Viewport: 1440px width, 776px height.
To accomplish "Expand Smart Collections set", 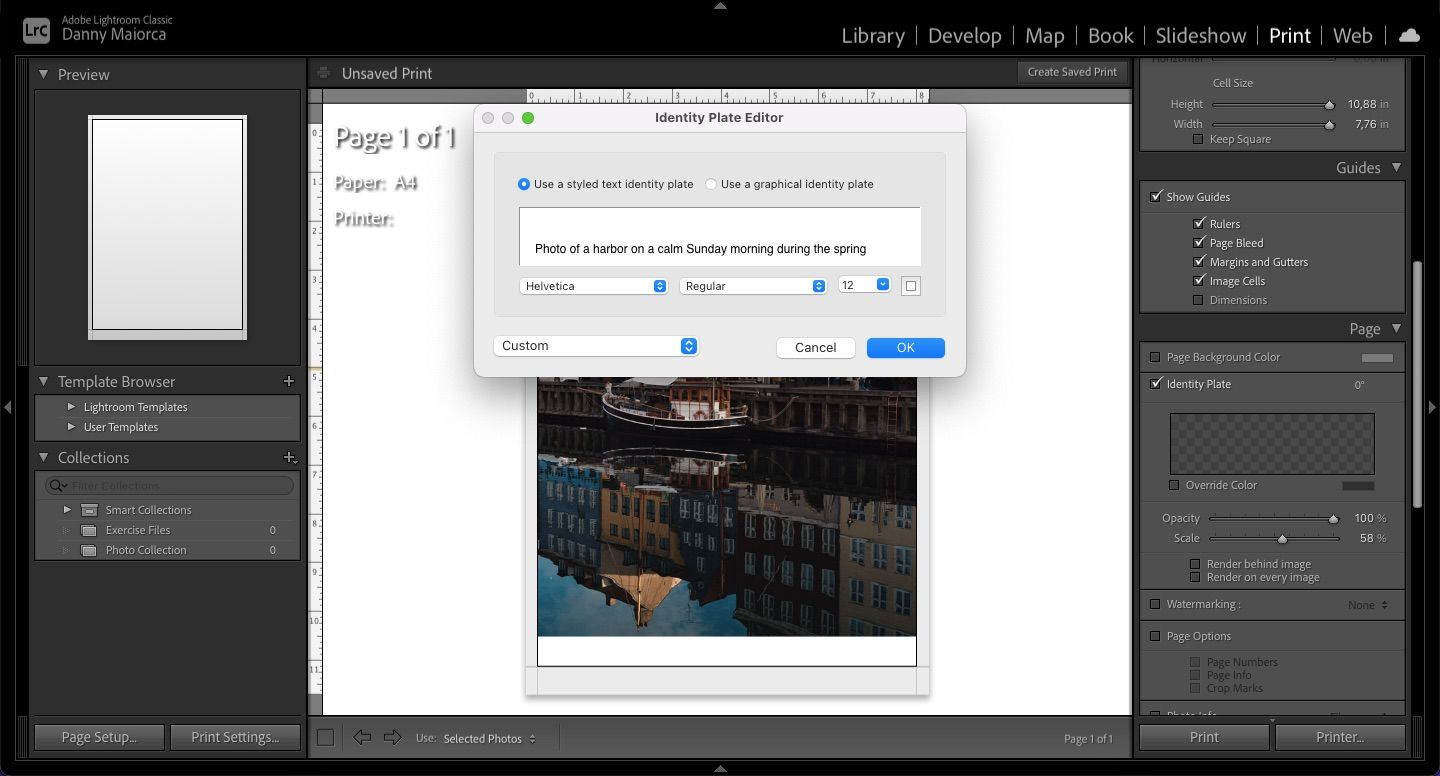I will pos(67,510).
